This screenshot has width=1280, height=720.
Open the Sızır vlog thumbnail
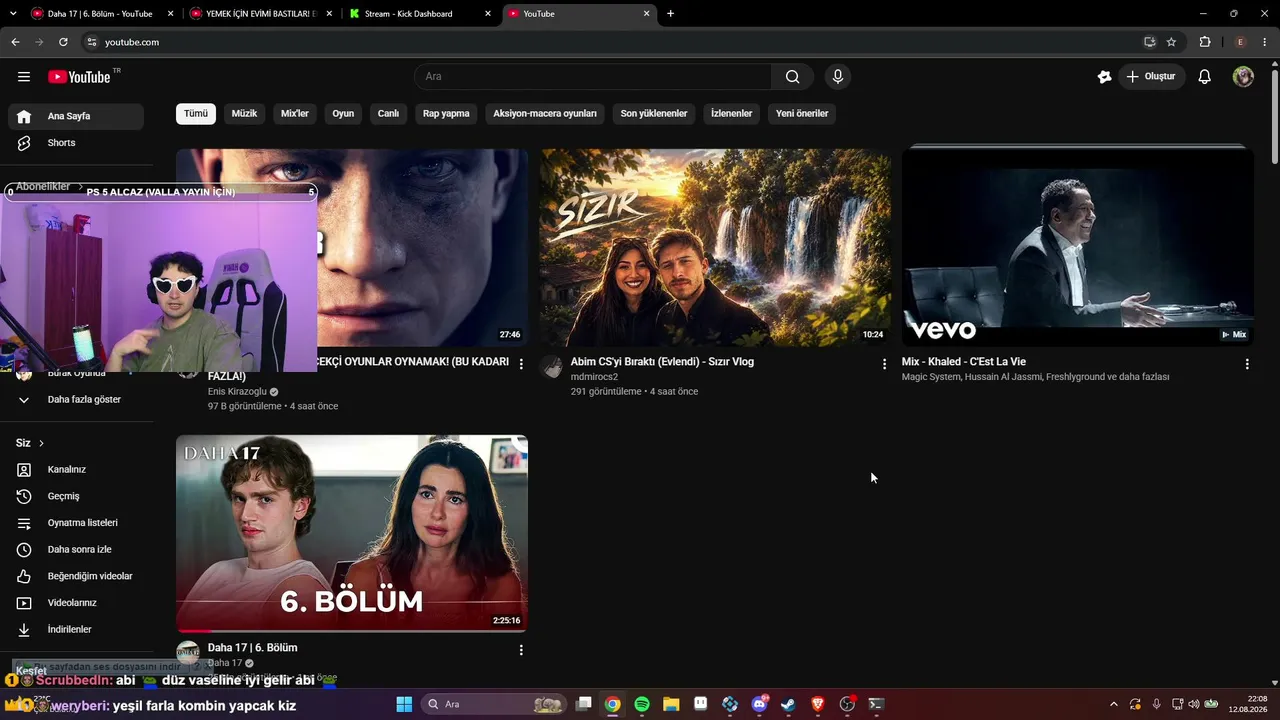pyautogui.click(x=715, y=248)
